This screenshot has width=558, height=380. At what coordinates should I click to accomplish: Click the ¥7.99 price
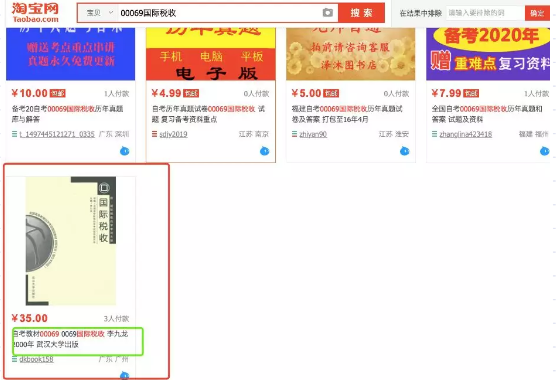pyautogui.click(x=446, y=93)
